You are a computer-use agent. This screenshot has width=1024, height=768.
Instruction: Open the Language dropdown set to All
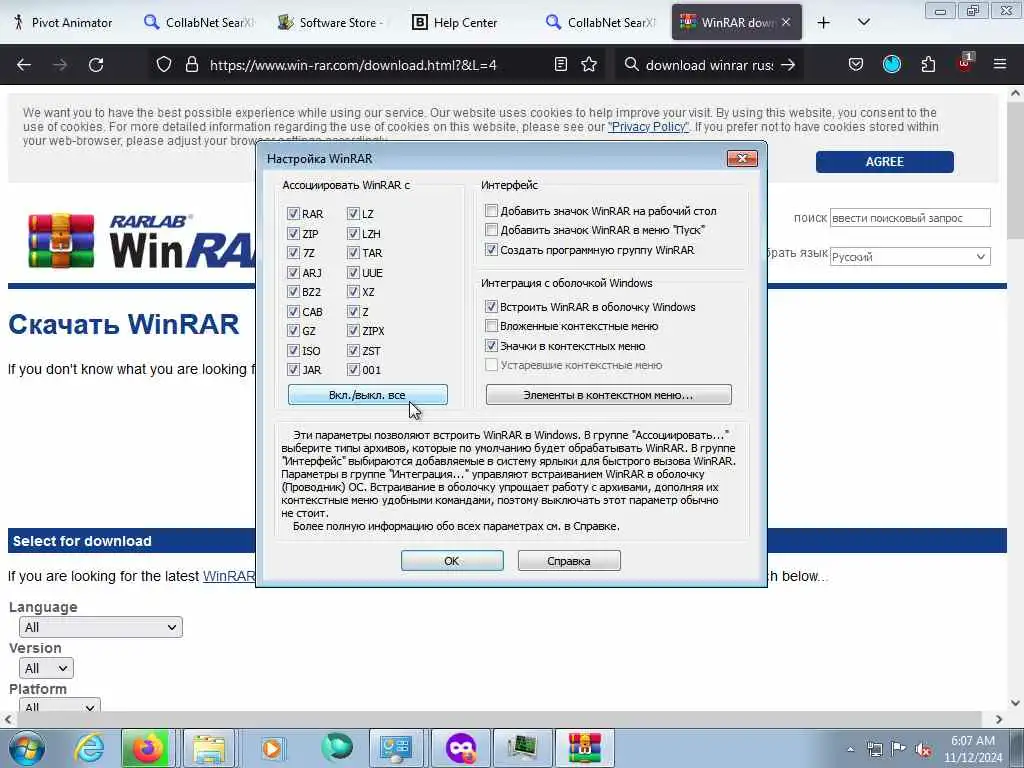[x=101, y=627]
